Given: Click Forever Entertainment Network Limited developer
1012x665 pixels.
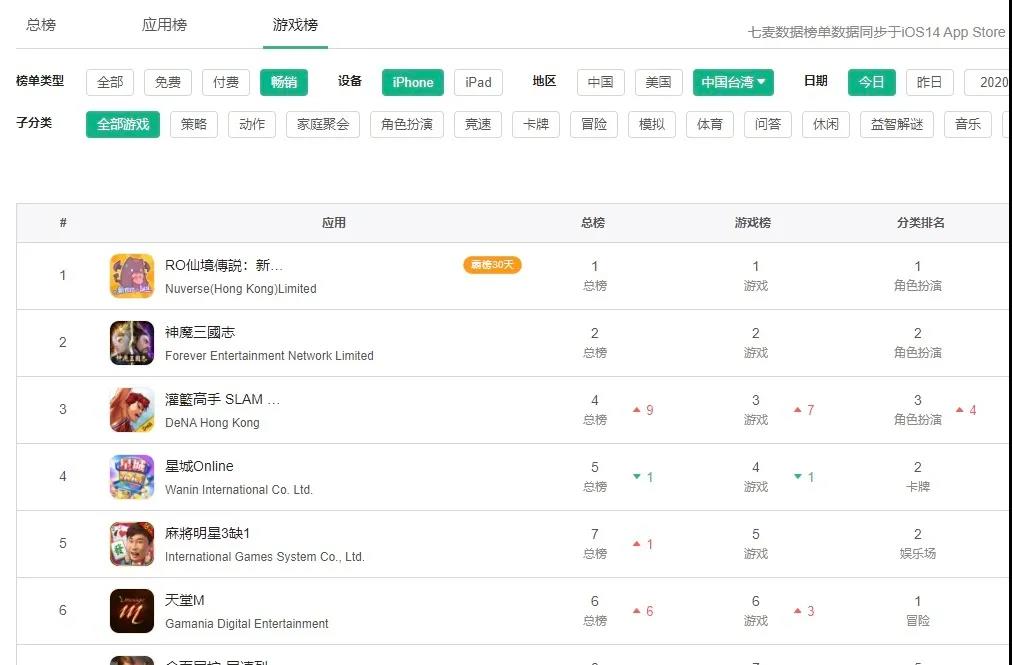Looking at the screenshot, I should [269, 356].
